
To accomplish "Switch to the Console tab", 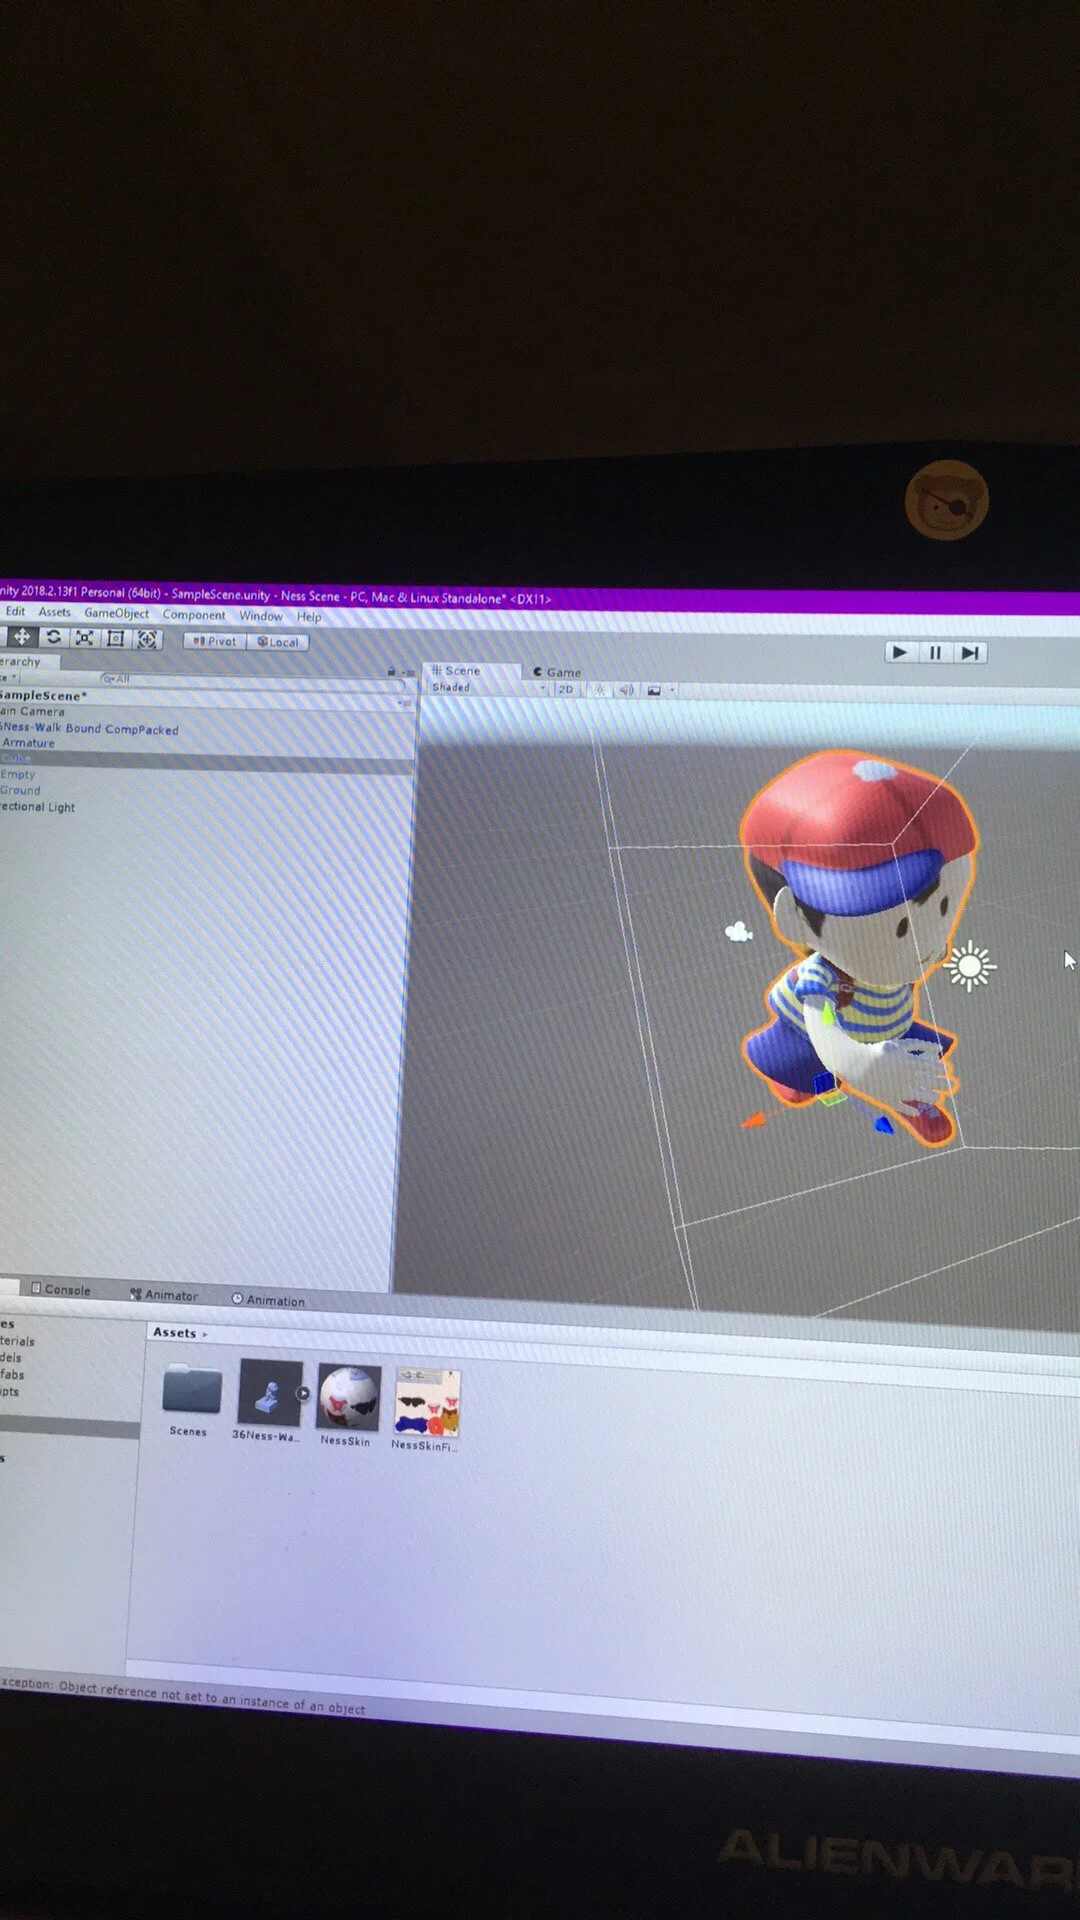I will click(61, 1289).
